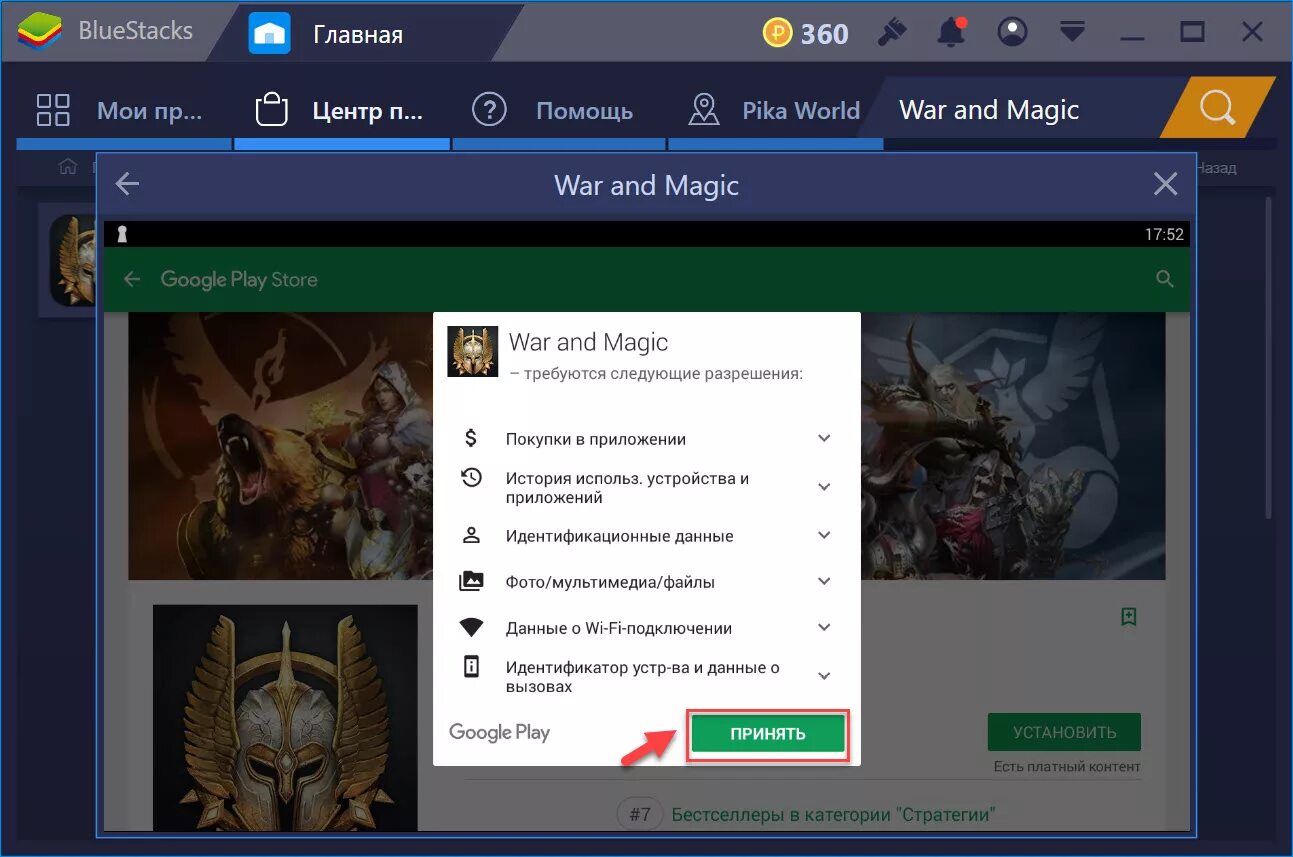Viewport: 1293px width, 857px height.
Task: Expand Фото/мультимедиа/файлы permission
Action: pos(824,581)
